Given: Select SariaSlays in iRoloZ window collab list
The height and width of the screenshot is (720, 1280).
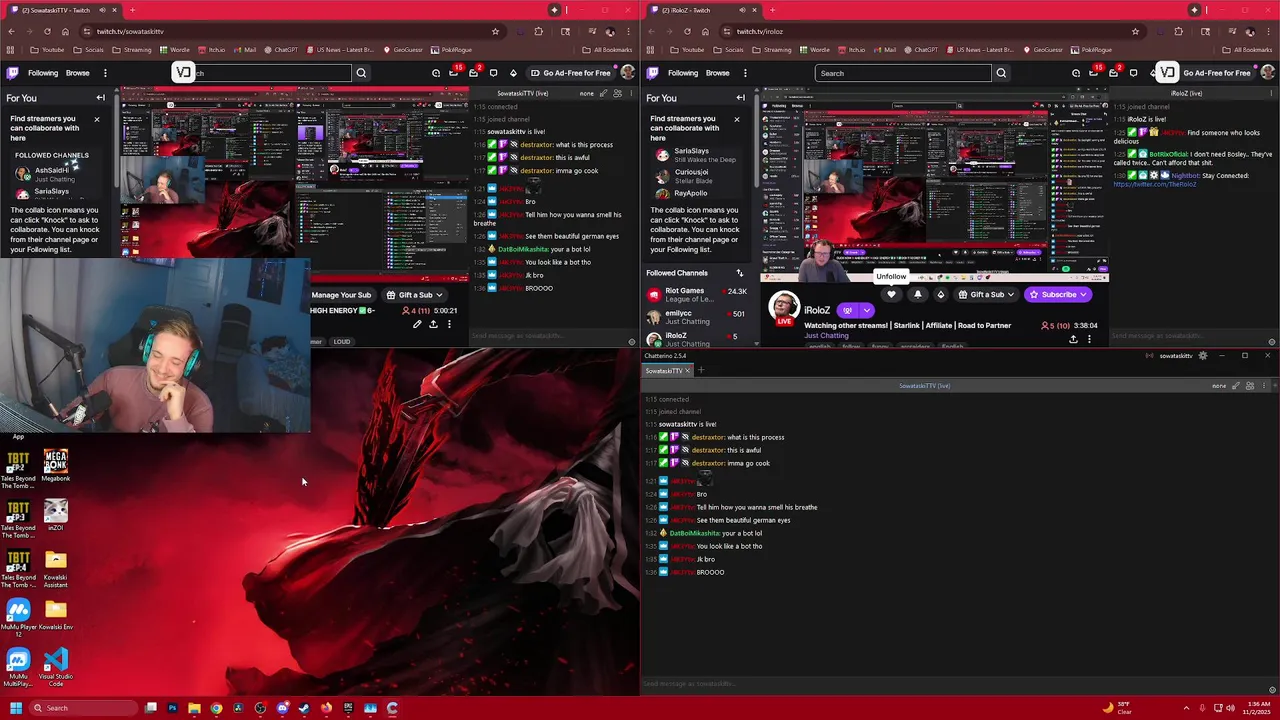Looking at the screenshot, I should coord(696,155).
